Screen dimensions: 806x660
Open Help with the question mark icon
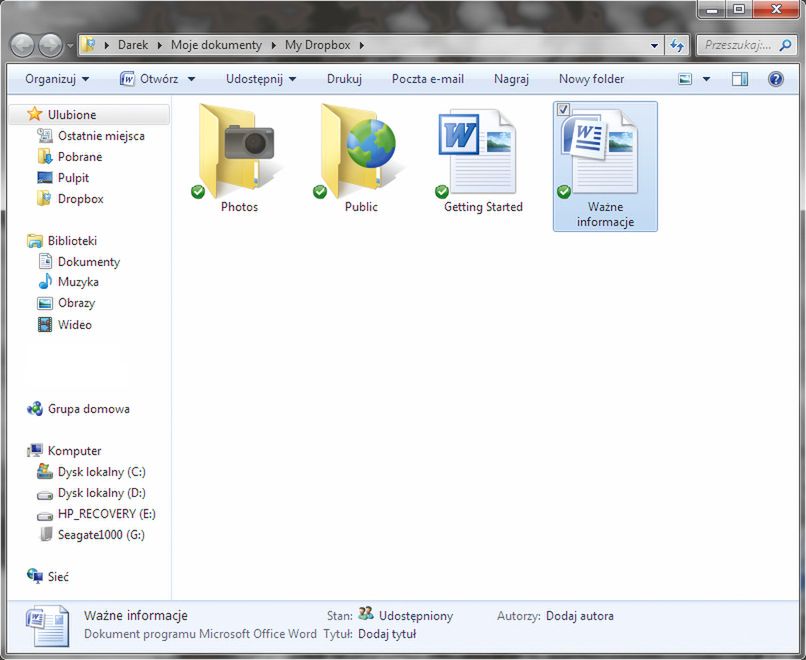[x=776, y=79]
